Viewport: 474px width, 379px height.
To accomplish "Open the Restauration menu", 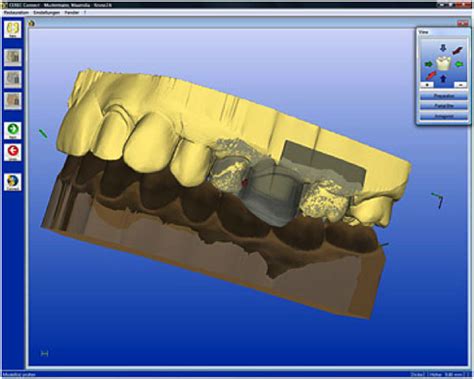I will pyautogui.click(x=16, y=13).
